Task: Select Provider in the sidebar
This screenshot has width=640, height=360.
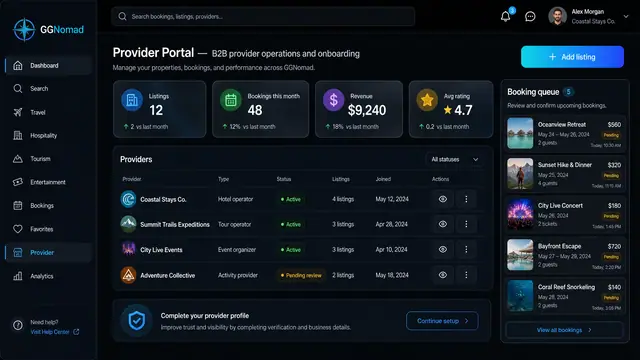Action: pos(48,253)
